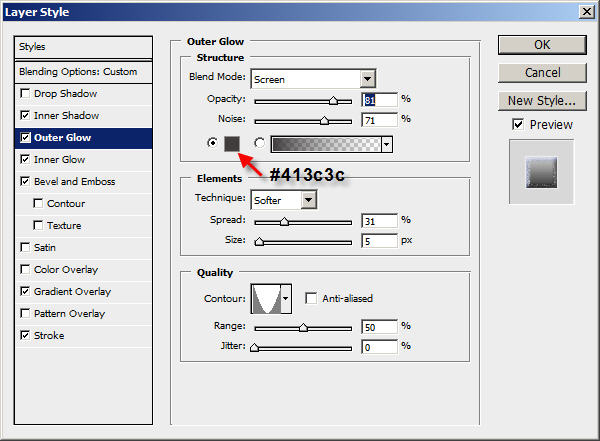This screenshot has width=600, height=441.
Task: Select the solid color glow radio button
Action: coord(212,143)
